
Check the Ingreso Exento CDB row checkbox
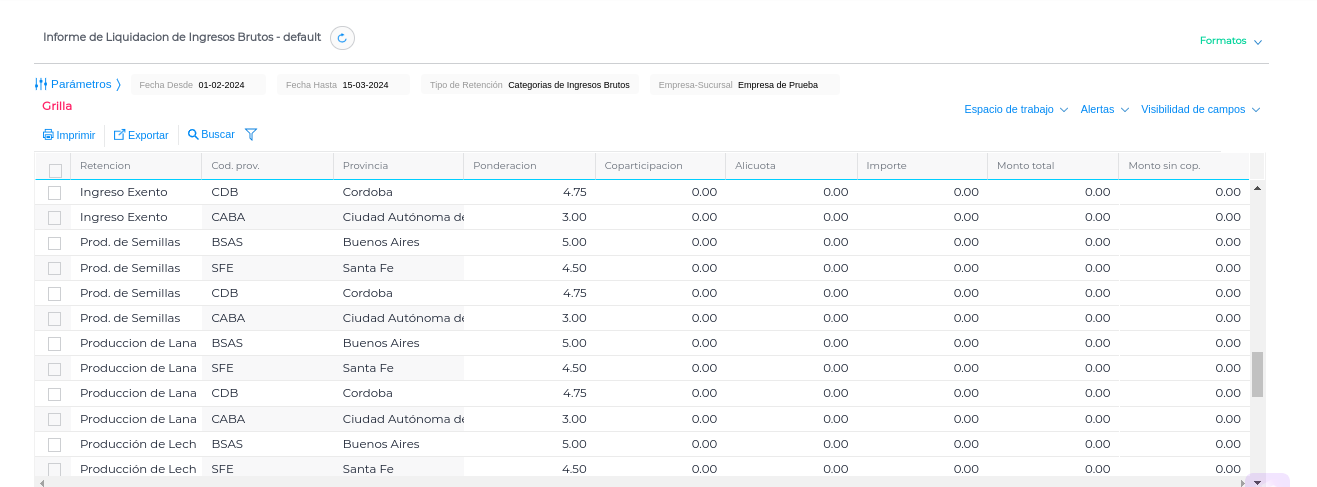click(x=55, y=192)
